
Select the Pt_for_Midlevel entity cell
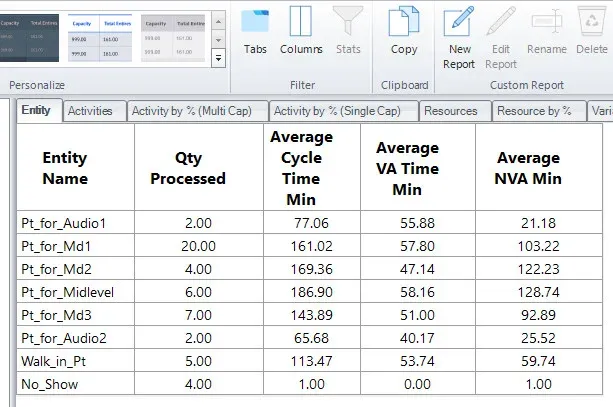[x=75, y=292]
